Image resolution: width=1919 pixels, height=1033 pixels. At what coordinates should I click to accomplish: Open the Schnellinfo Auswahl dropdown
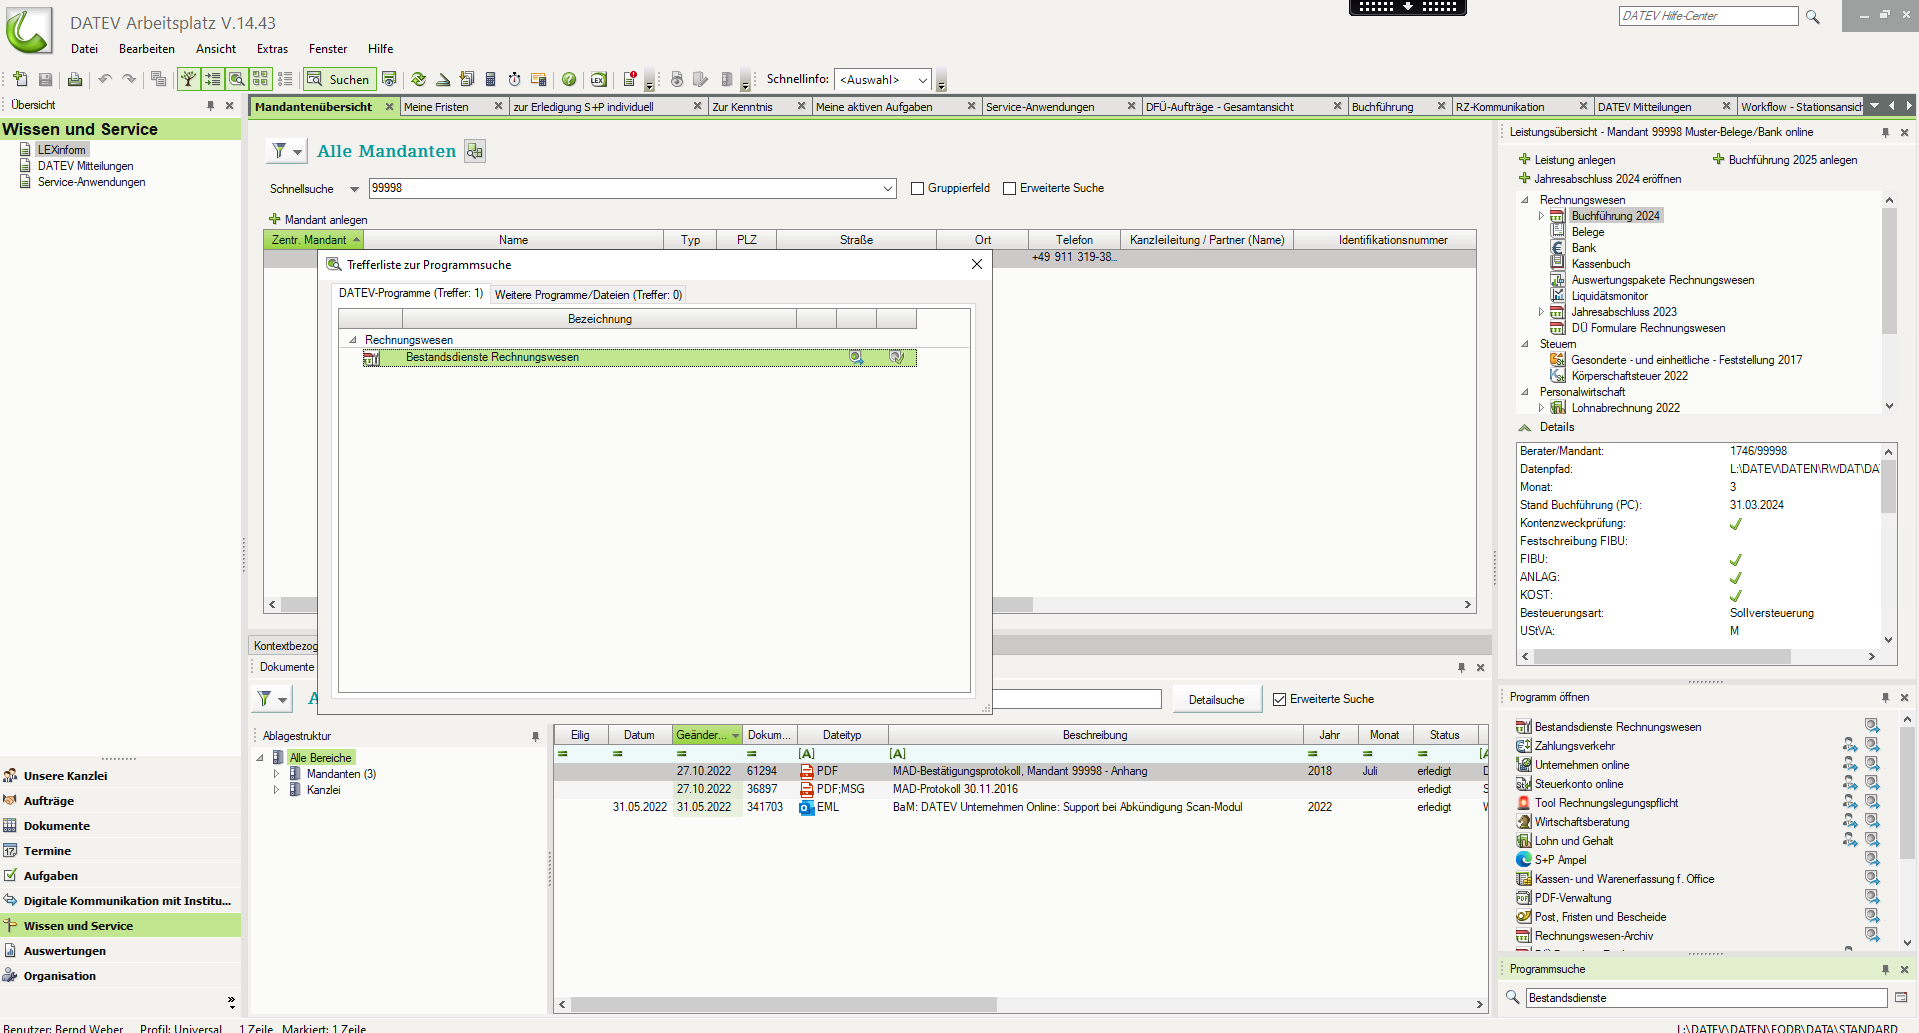tap(884, 80)
